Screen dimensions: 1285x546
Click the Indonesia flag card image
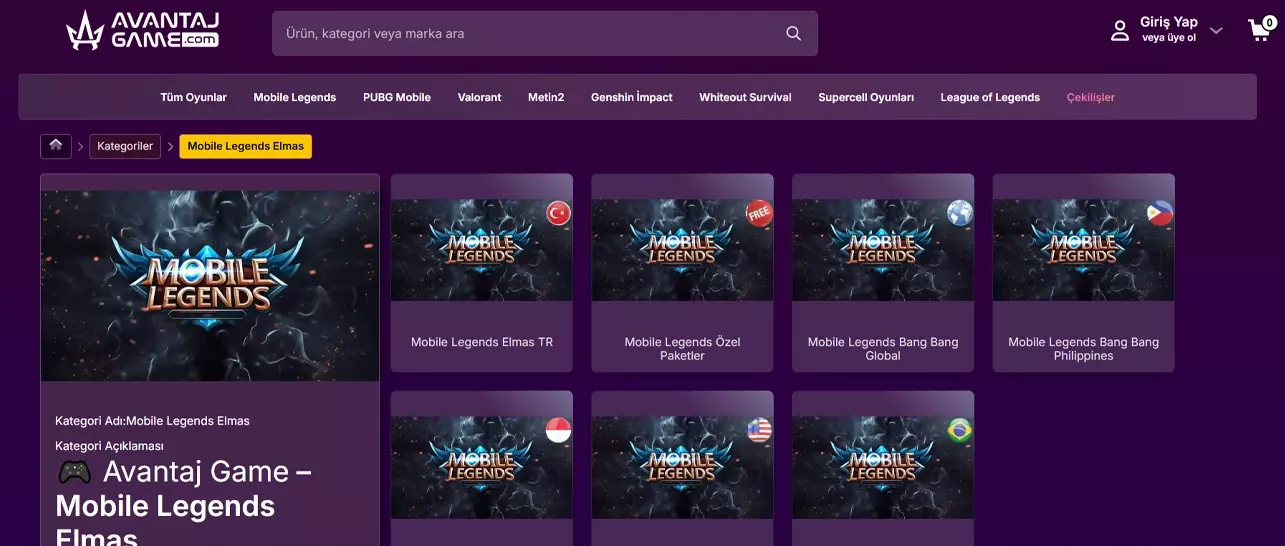[482, 466]
